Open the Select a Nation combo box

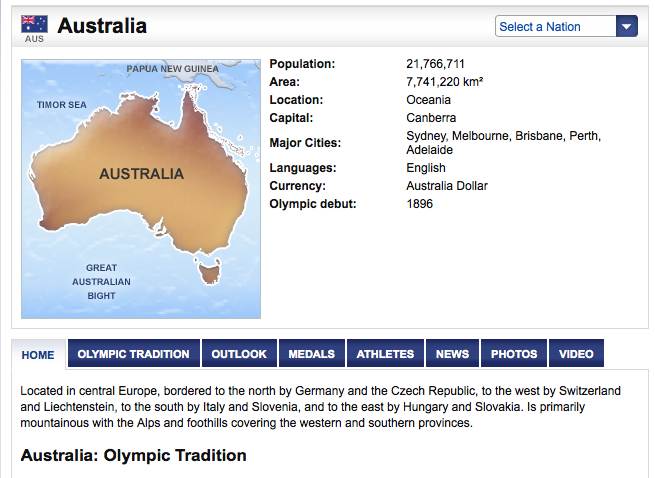(x=555, y=27)
